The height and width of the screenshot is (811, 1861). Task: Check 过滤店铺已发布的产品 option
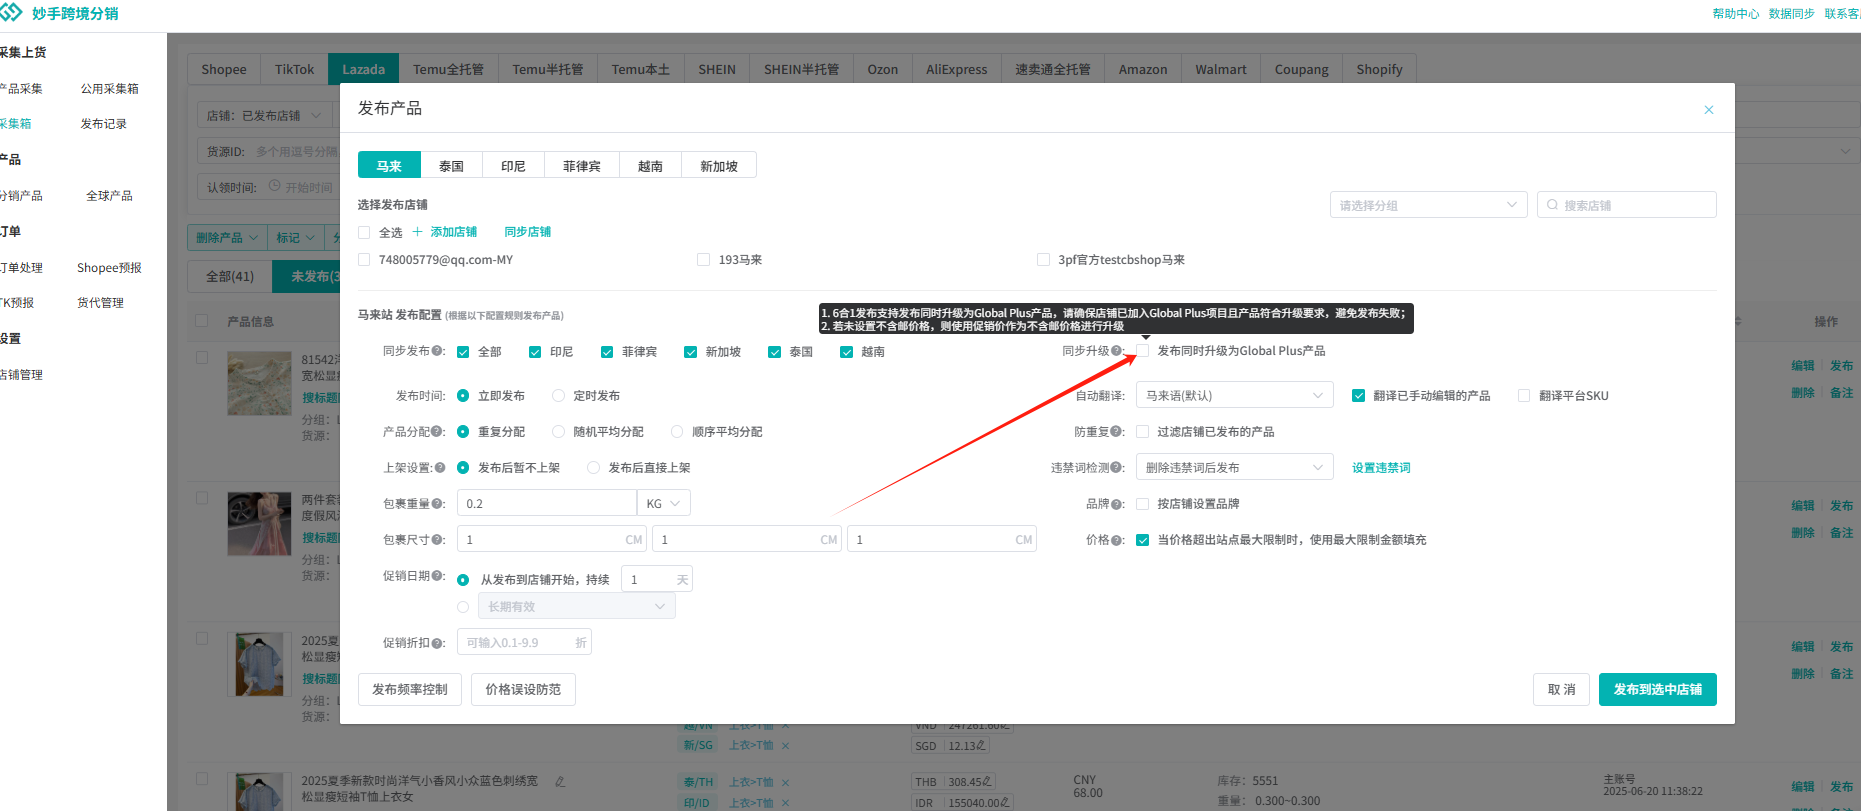[1142, 432]
